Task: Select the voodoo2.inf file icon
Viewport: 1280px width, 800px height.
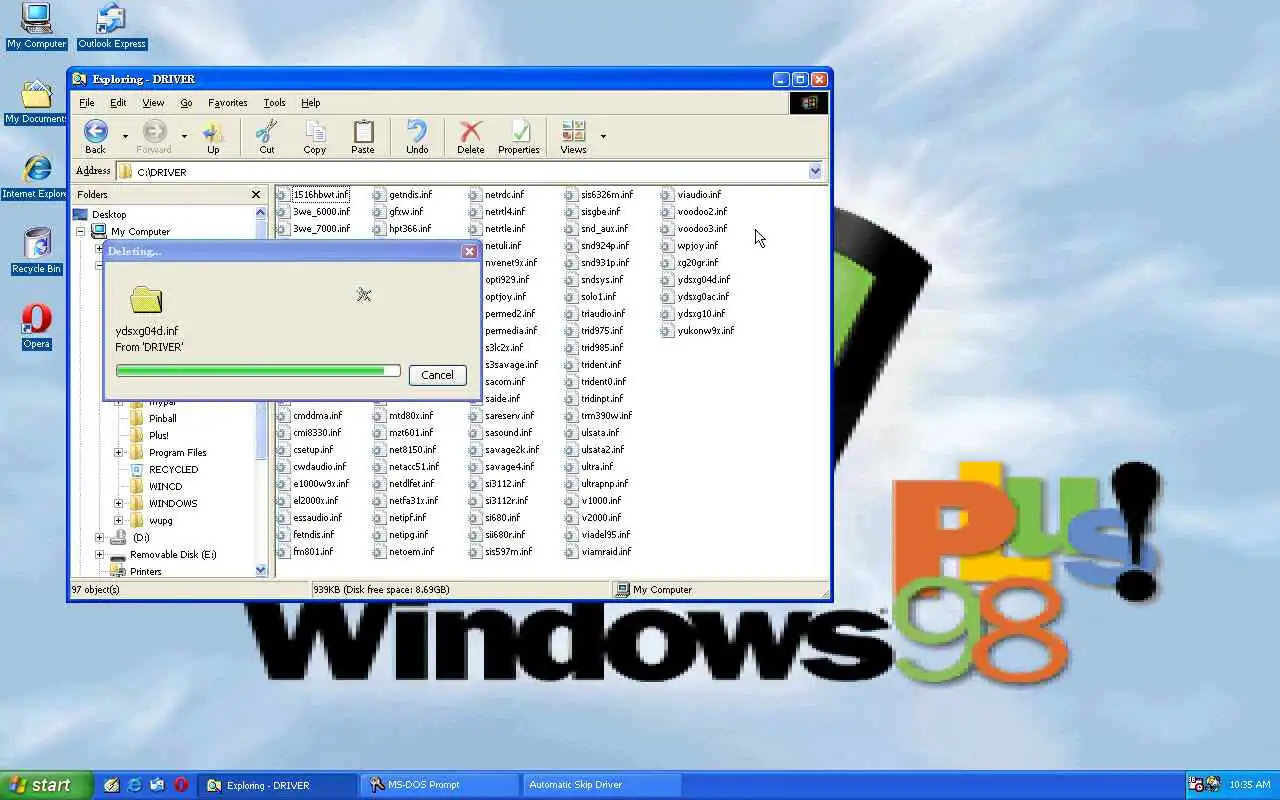Action: click(x=667, y=212)
